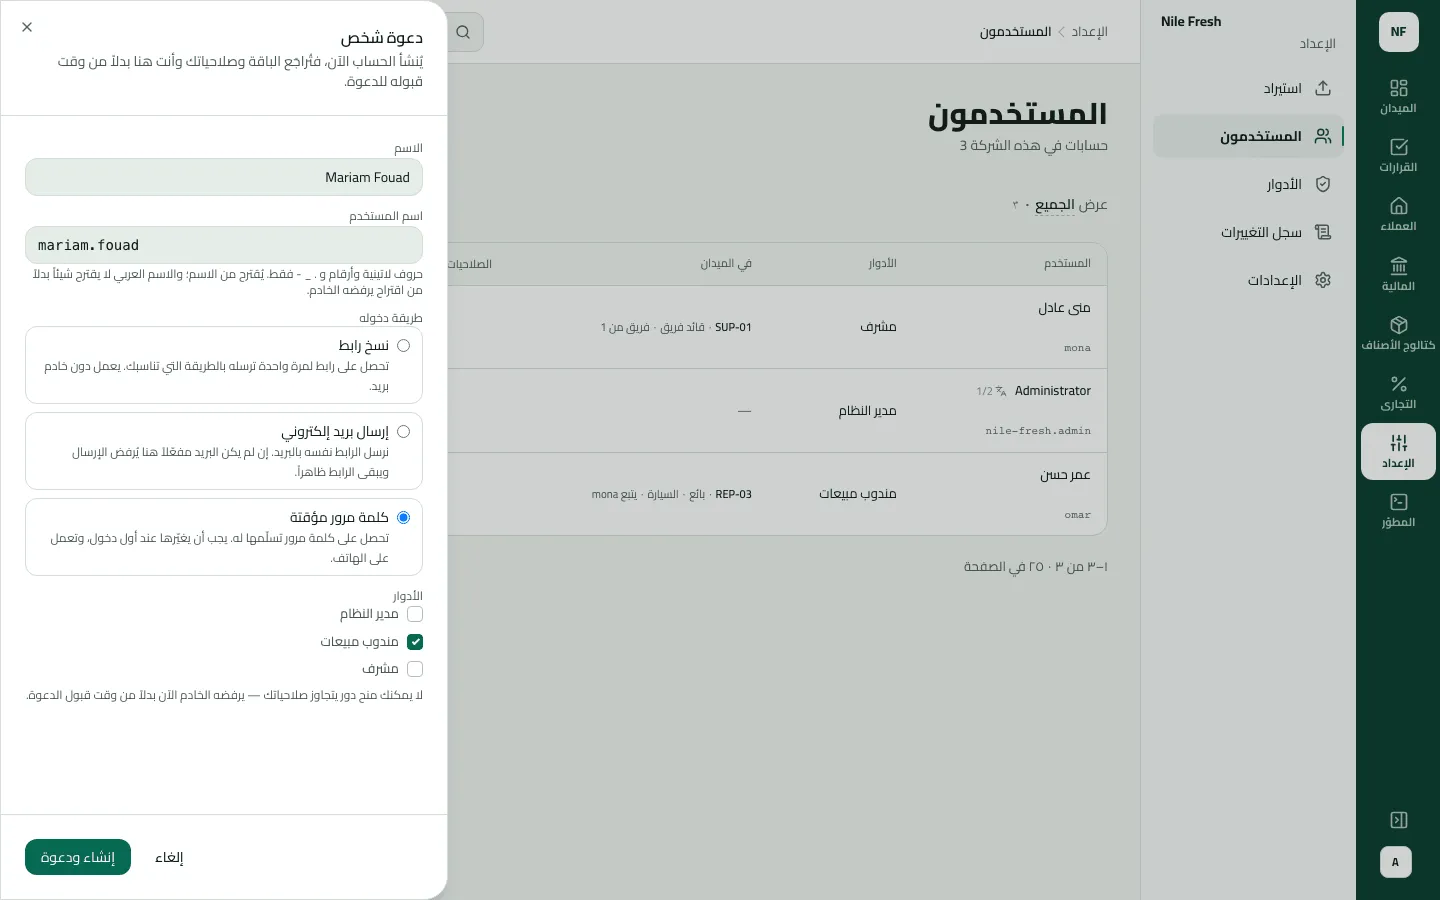Click the search magnifier icon
This screenshot has width=1440, height=900.
click(x=463, y=32)
